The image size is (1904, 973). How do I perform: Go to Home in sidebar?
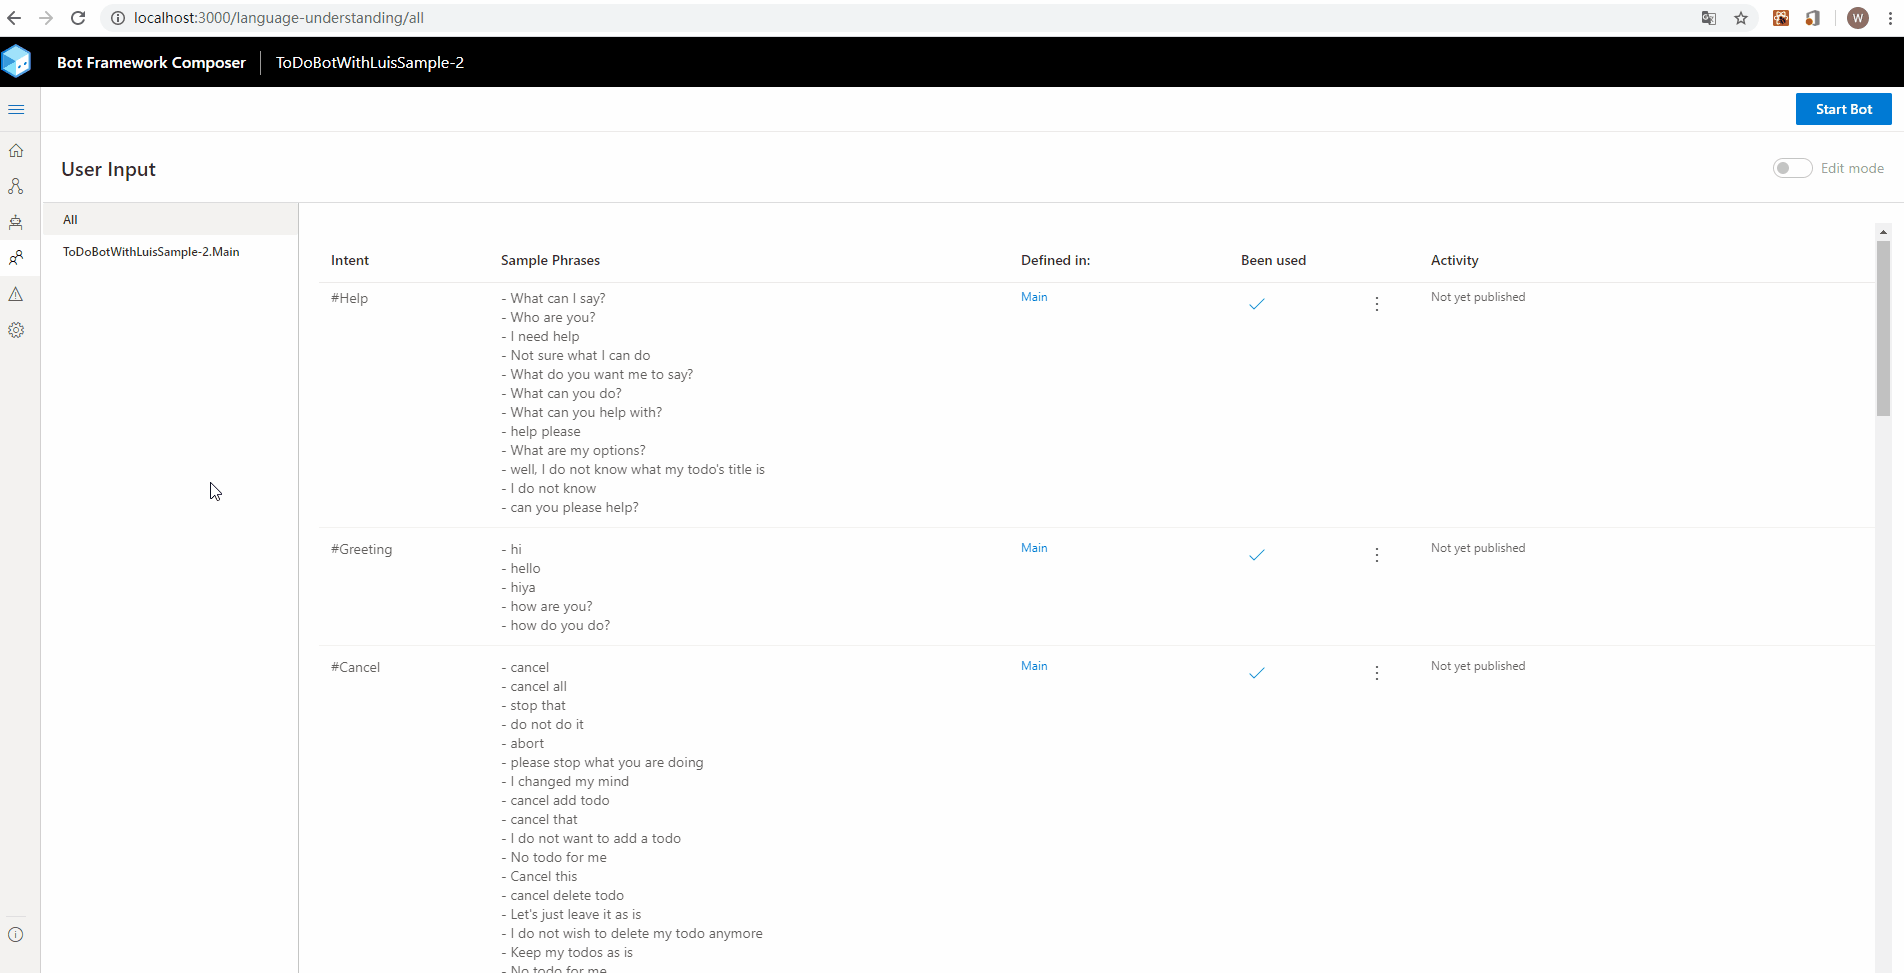coord(16,150)
